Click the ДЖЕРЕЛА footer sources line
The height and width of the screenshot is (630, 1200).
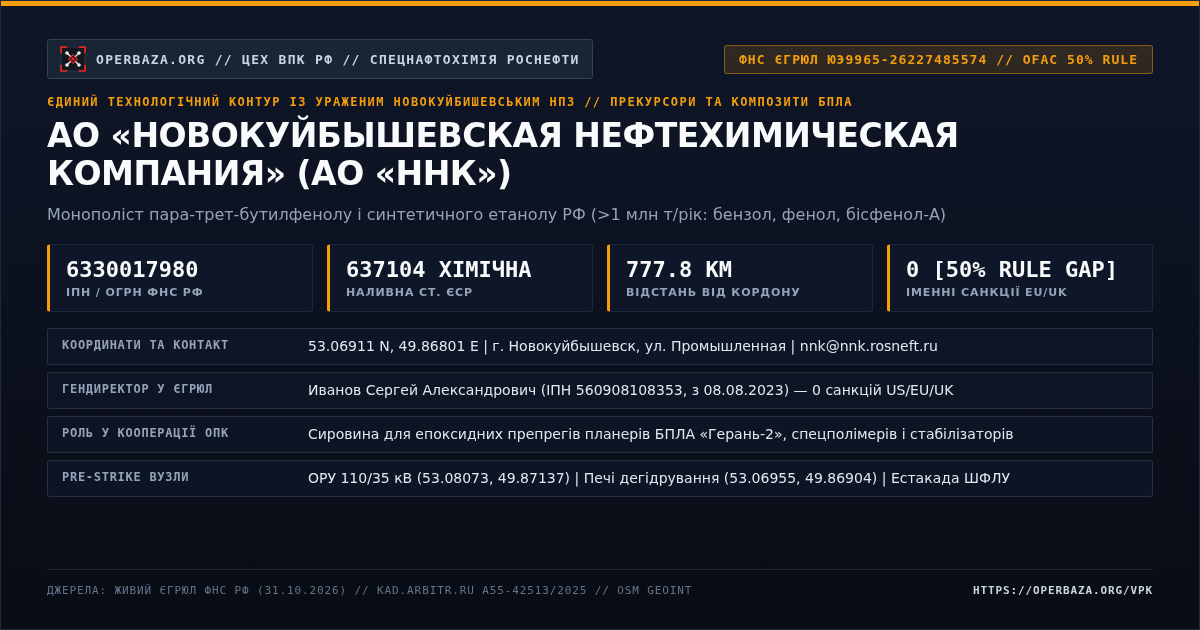[369, 590]
